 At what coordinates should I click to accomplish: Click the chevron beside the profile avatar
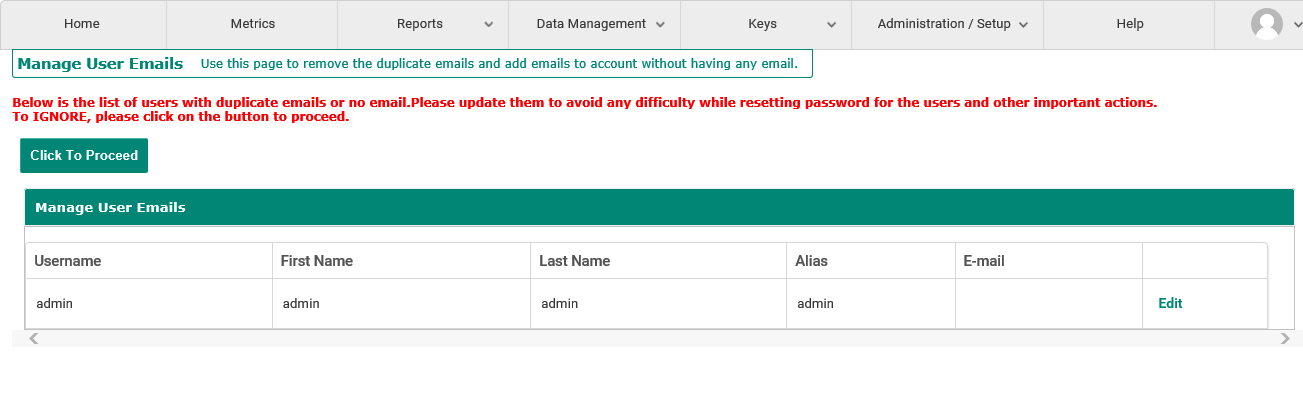click(x=1295, y=24)
